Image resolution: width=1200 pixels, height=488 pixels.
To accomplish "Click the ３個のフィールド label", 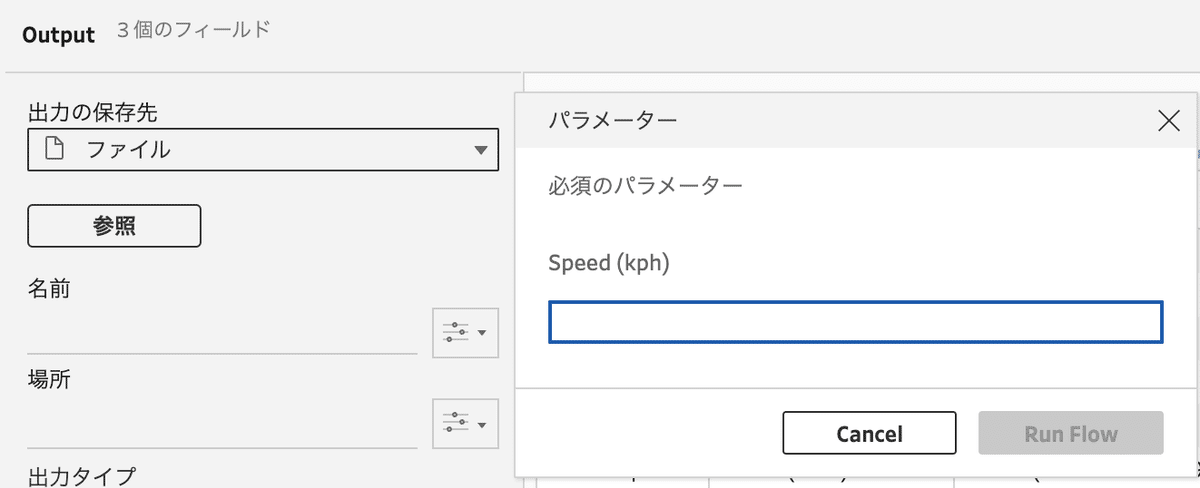I will tap(193, 30).
